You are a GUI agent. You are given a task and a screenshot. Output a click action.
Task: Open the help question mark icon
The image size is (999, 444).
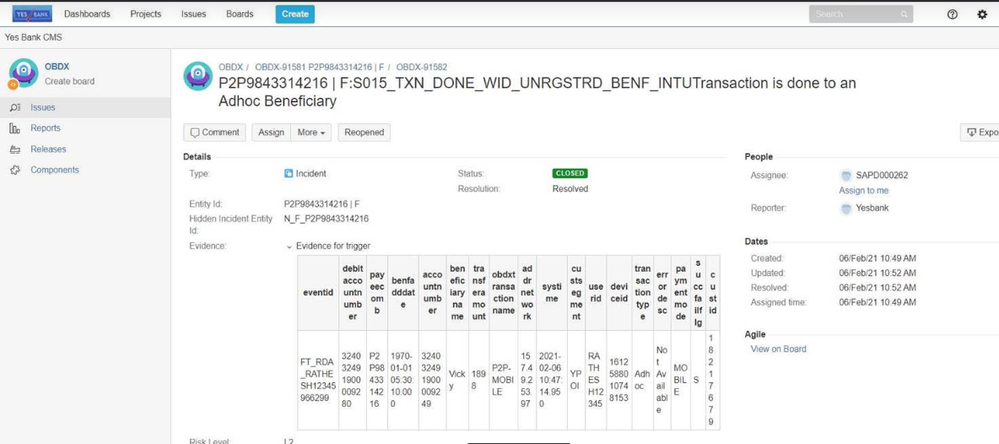952,14
